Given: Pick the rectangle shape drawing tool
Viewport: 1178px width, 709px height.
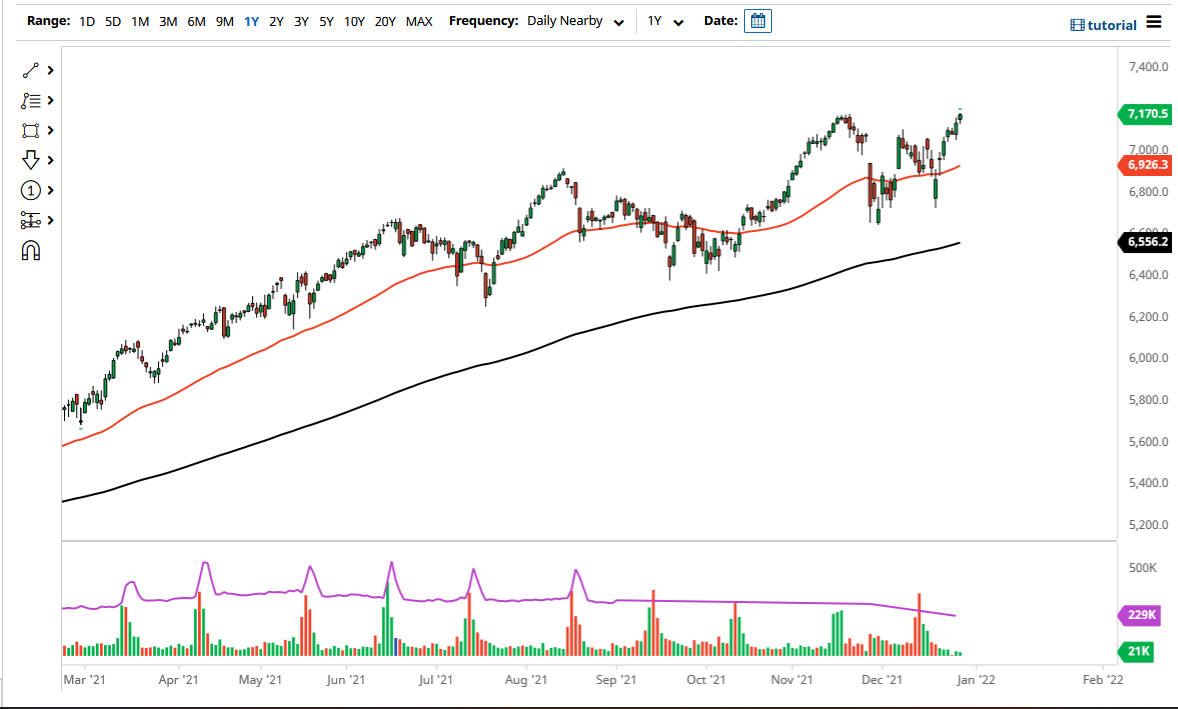Looking at the screenshot, I should click(28, 130).
